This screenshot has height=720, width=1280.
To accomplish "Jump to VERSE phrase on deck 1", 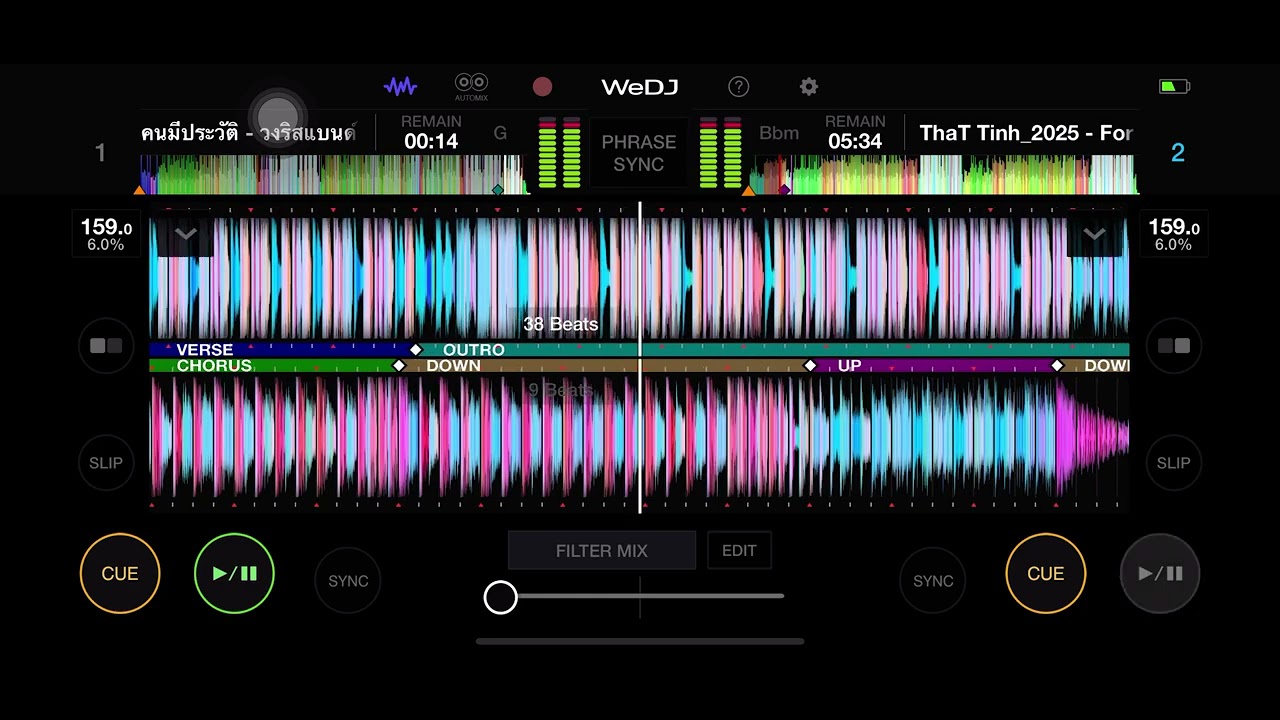I will (x=204, y=350).
